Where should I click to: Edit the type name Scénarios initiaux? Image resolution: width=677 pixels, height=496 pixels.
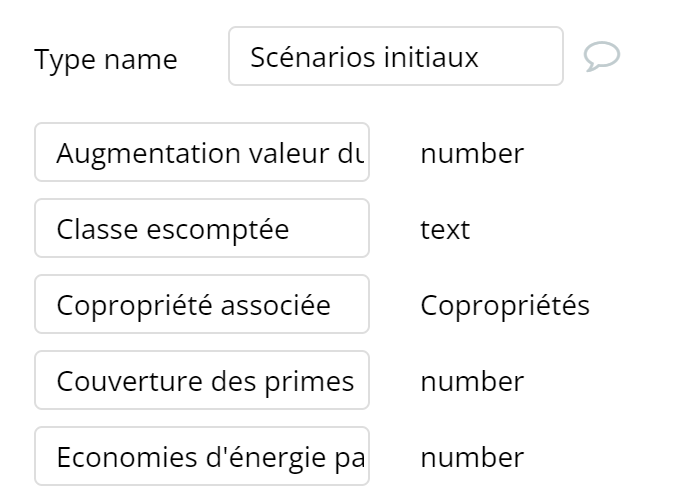[x=395, y=57]
